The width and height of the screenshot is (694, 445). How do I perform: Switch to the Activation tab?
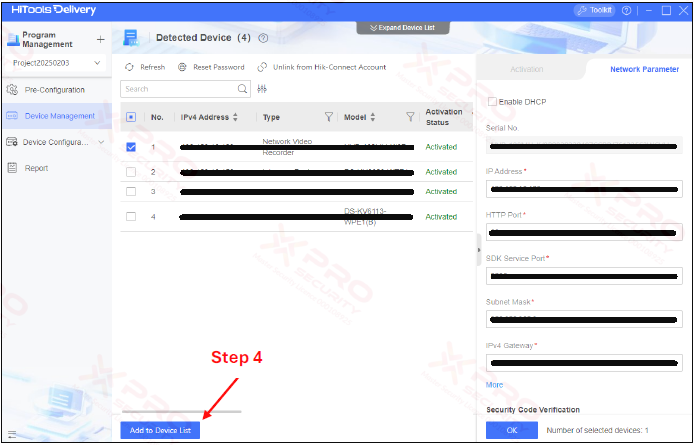coord(527,70)
